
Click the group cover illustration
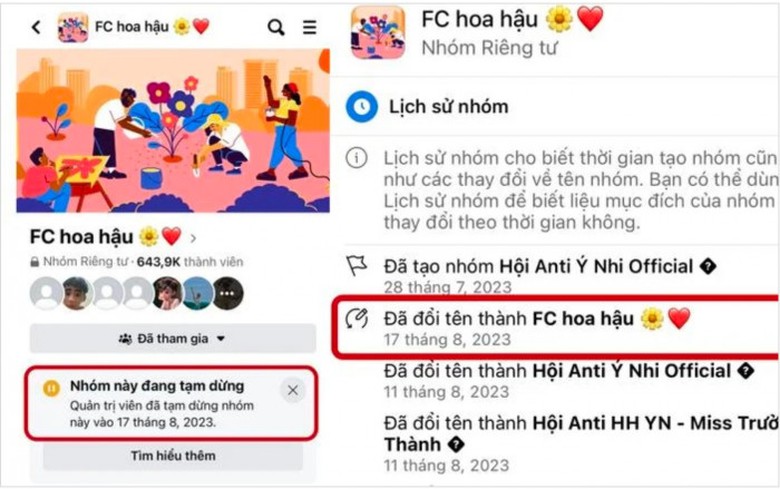[x=173, y=131]
